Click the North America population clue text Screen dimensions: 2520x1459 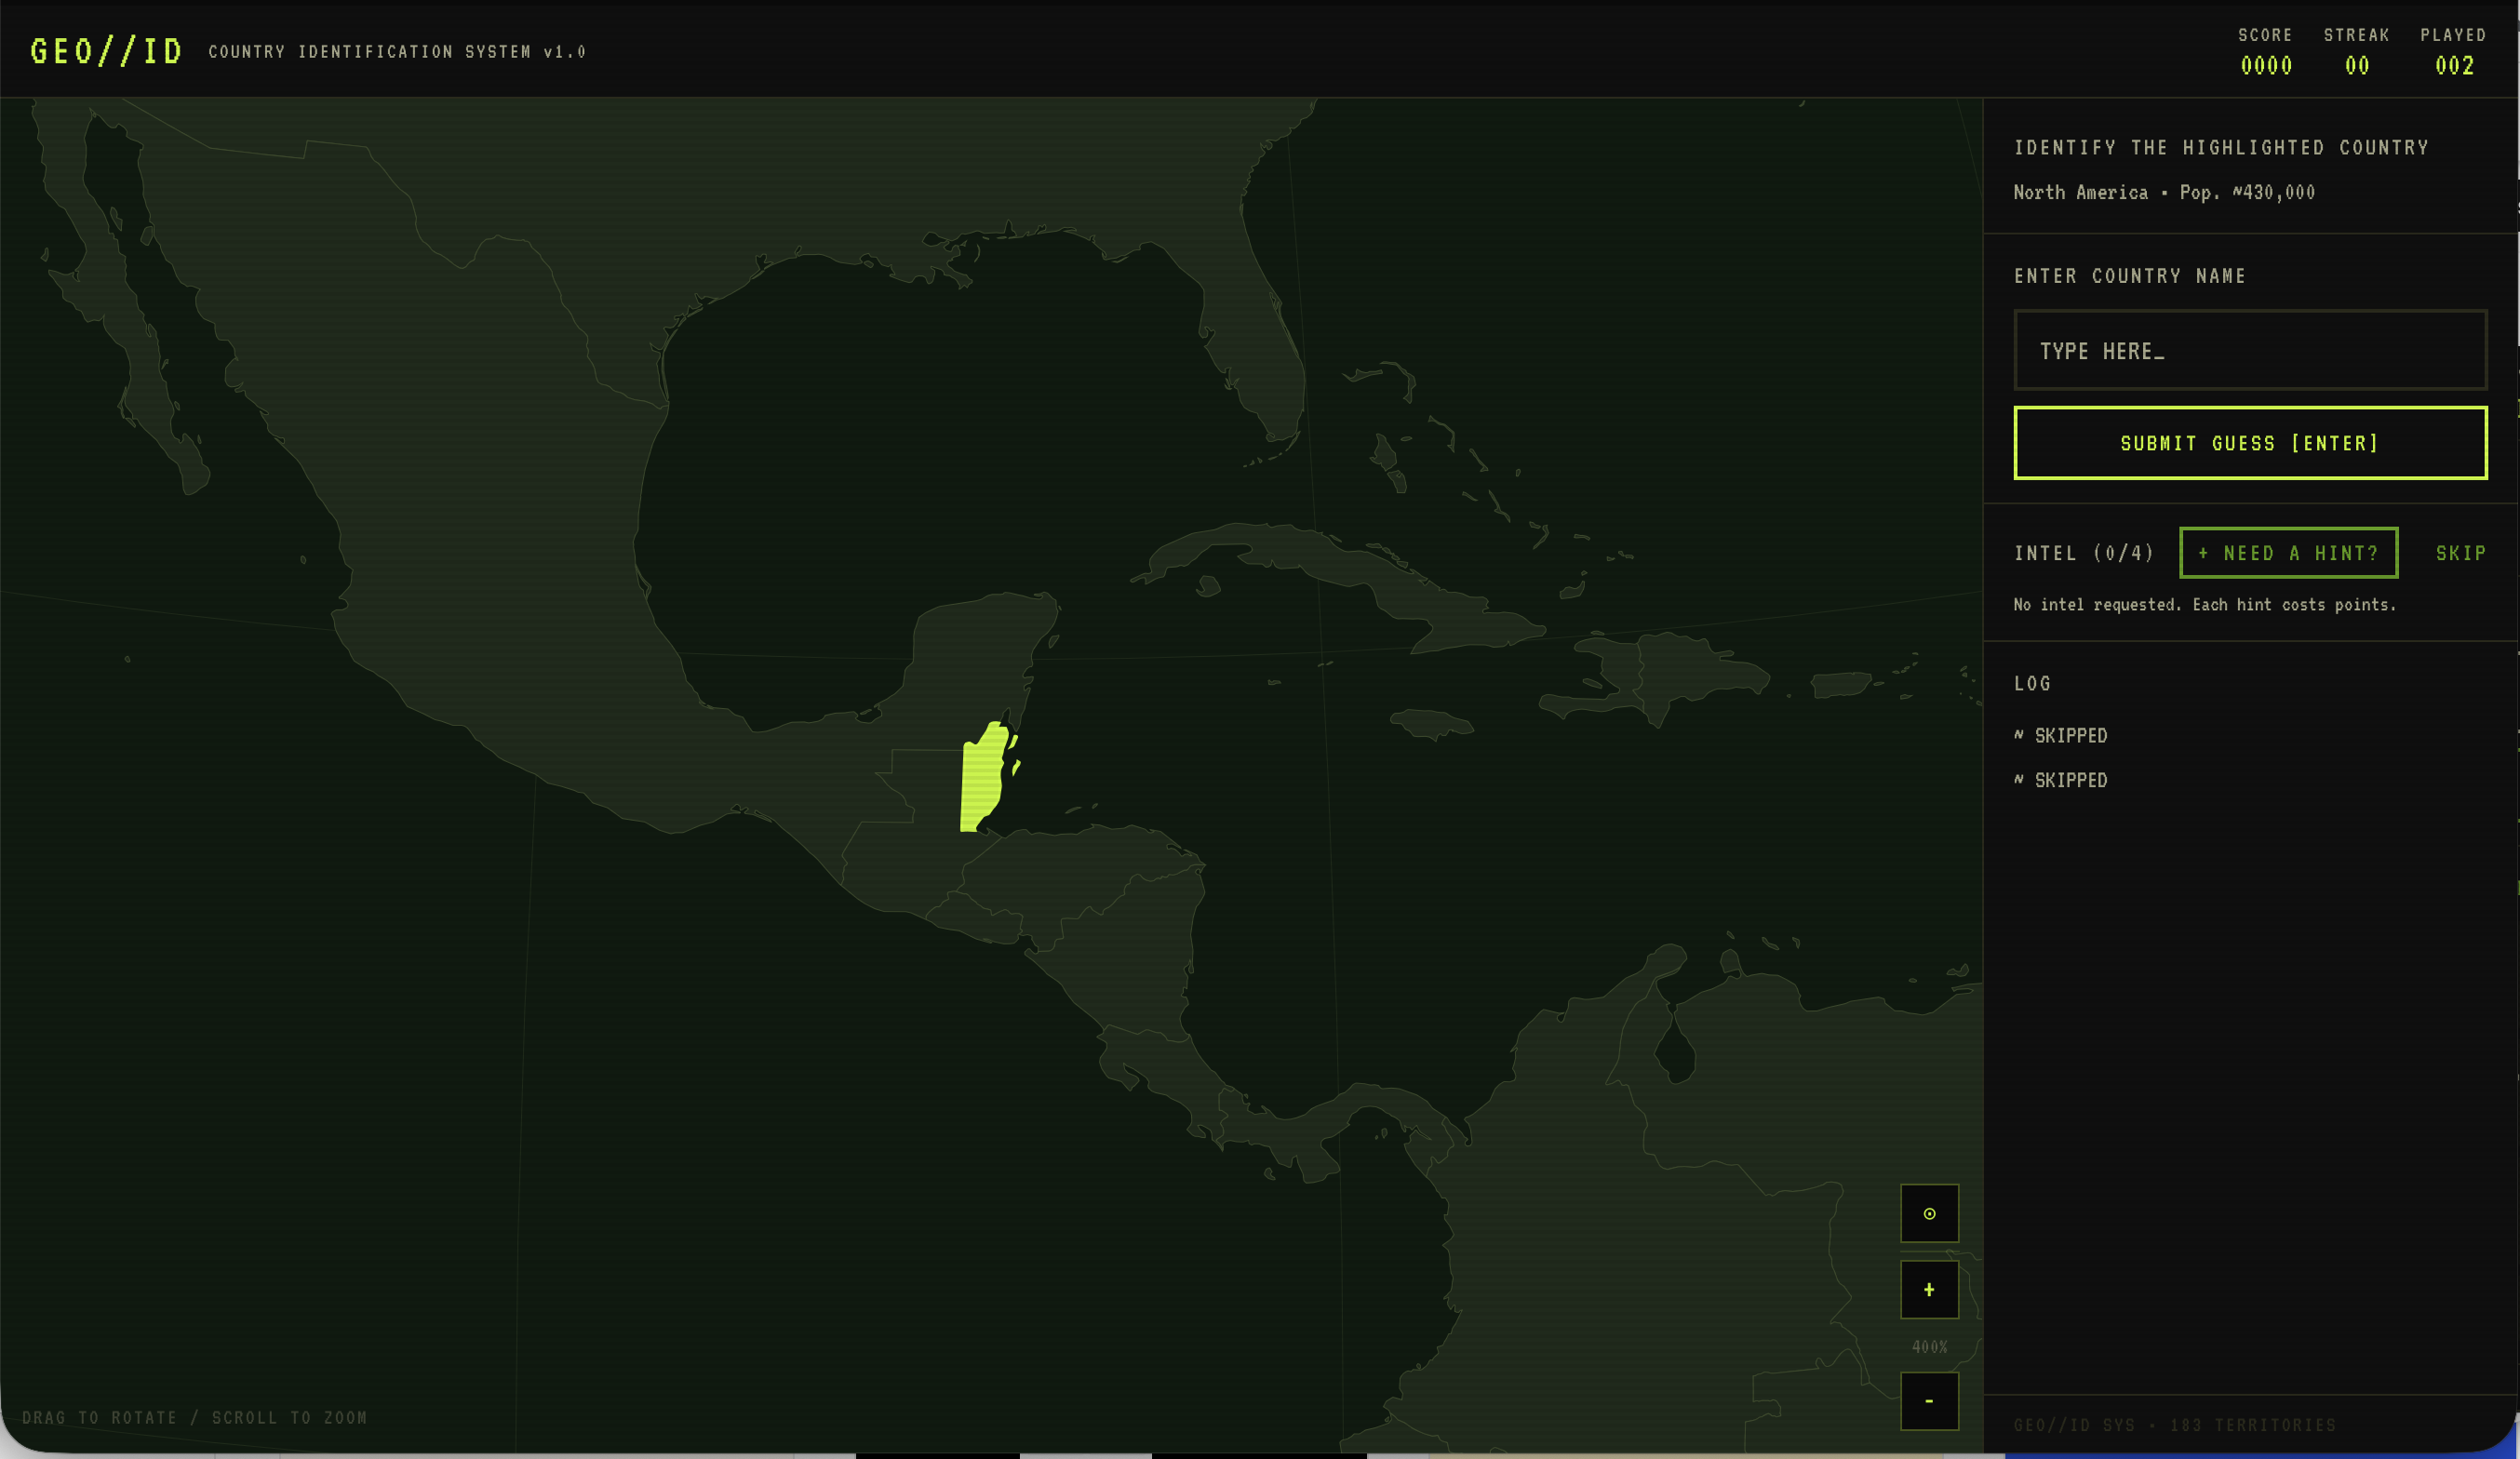[x=2164, y=192]
